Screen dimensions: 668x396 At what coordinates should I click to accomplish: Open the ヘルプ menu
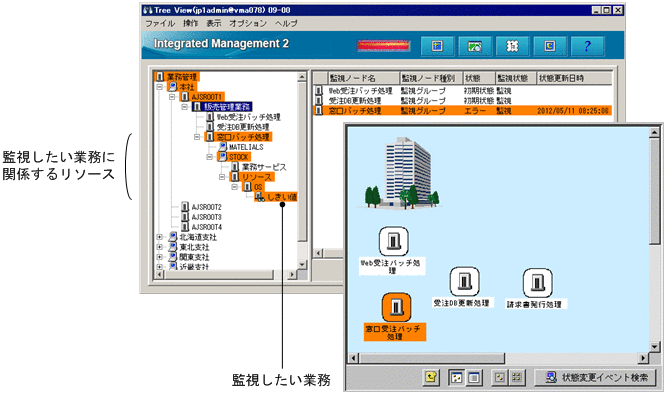286,23
